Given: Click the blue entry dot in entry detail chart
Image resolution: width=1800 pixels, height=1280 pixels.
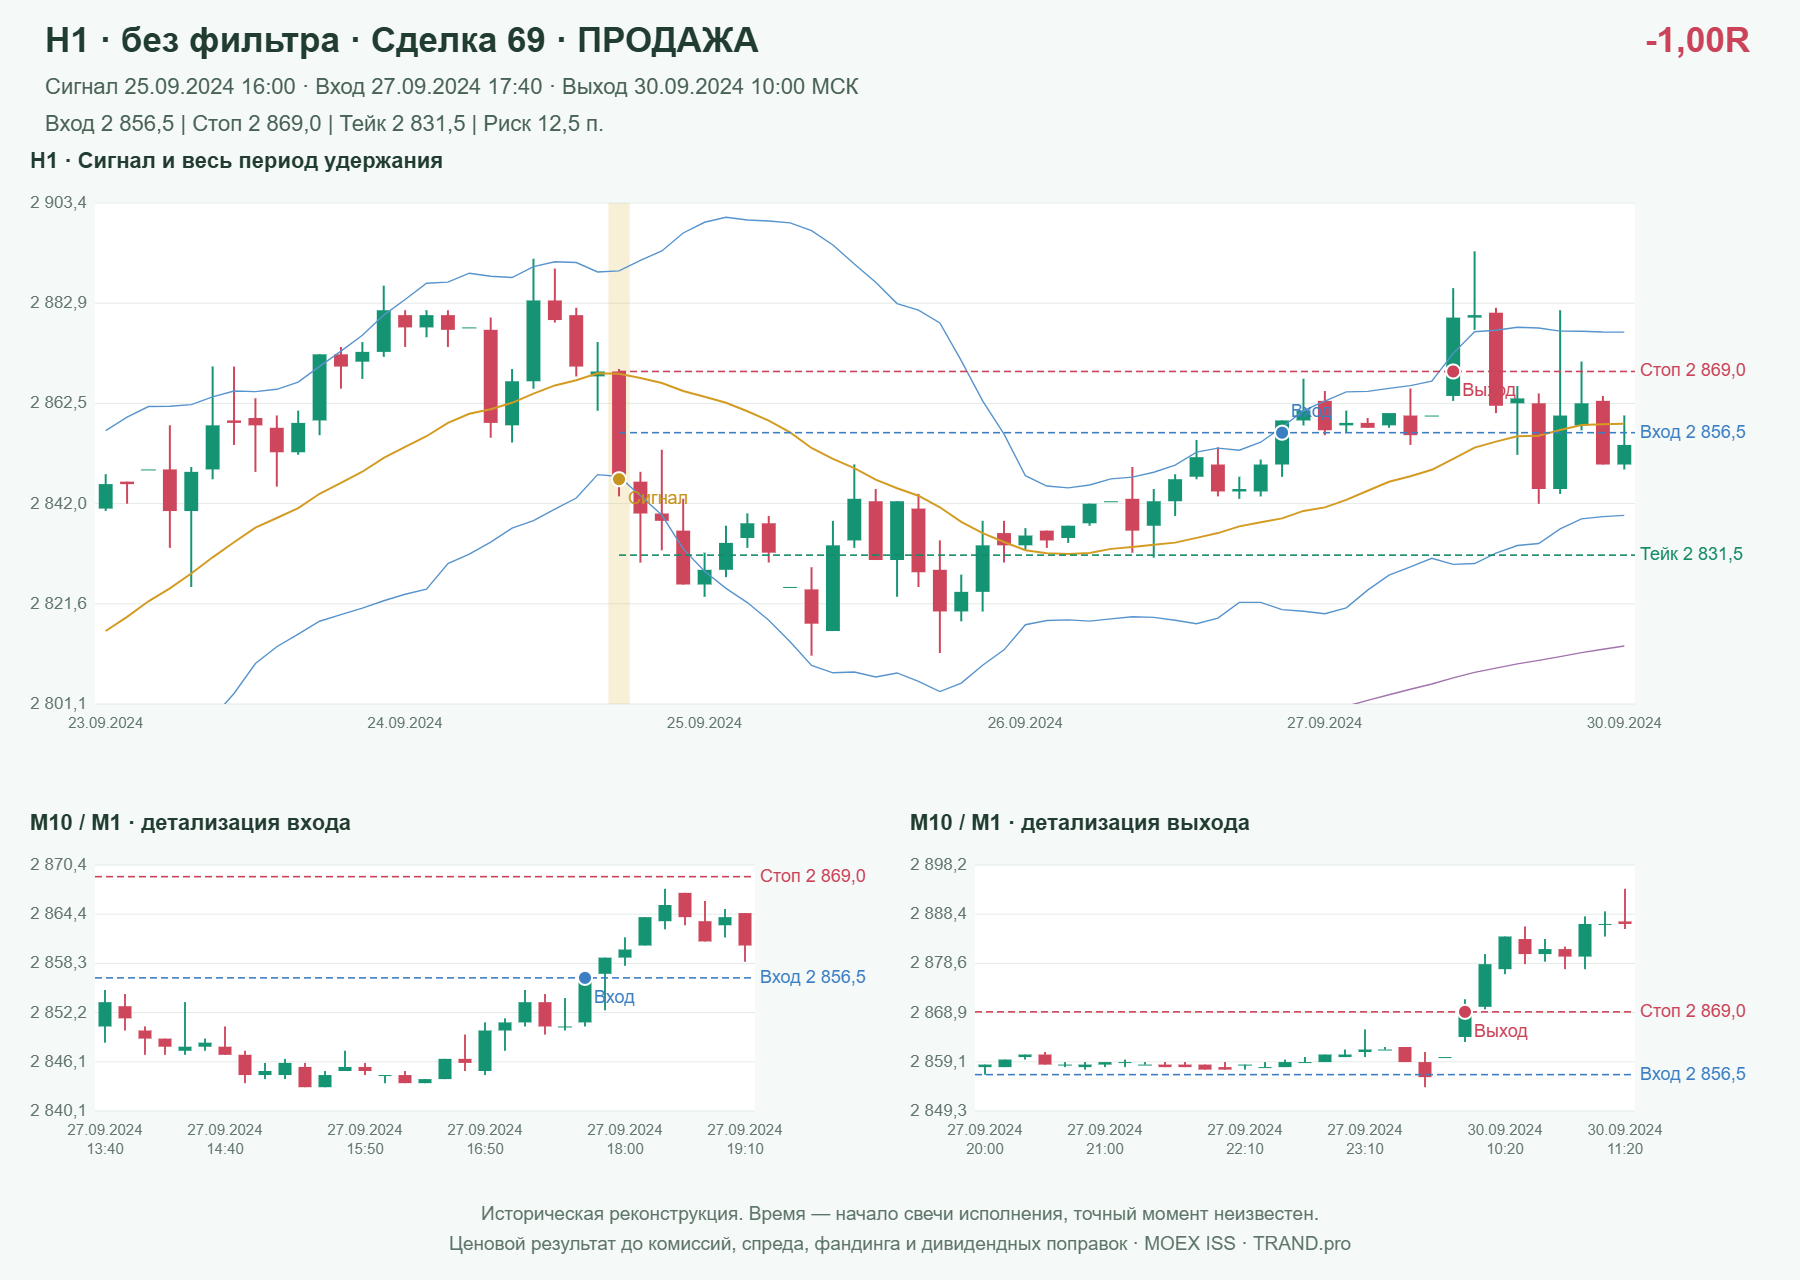Looking at the screenshot, I should tap(585, 978).
